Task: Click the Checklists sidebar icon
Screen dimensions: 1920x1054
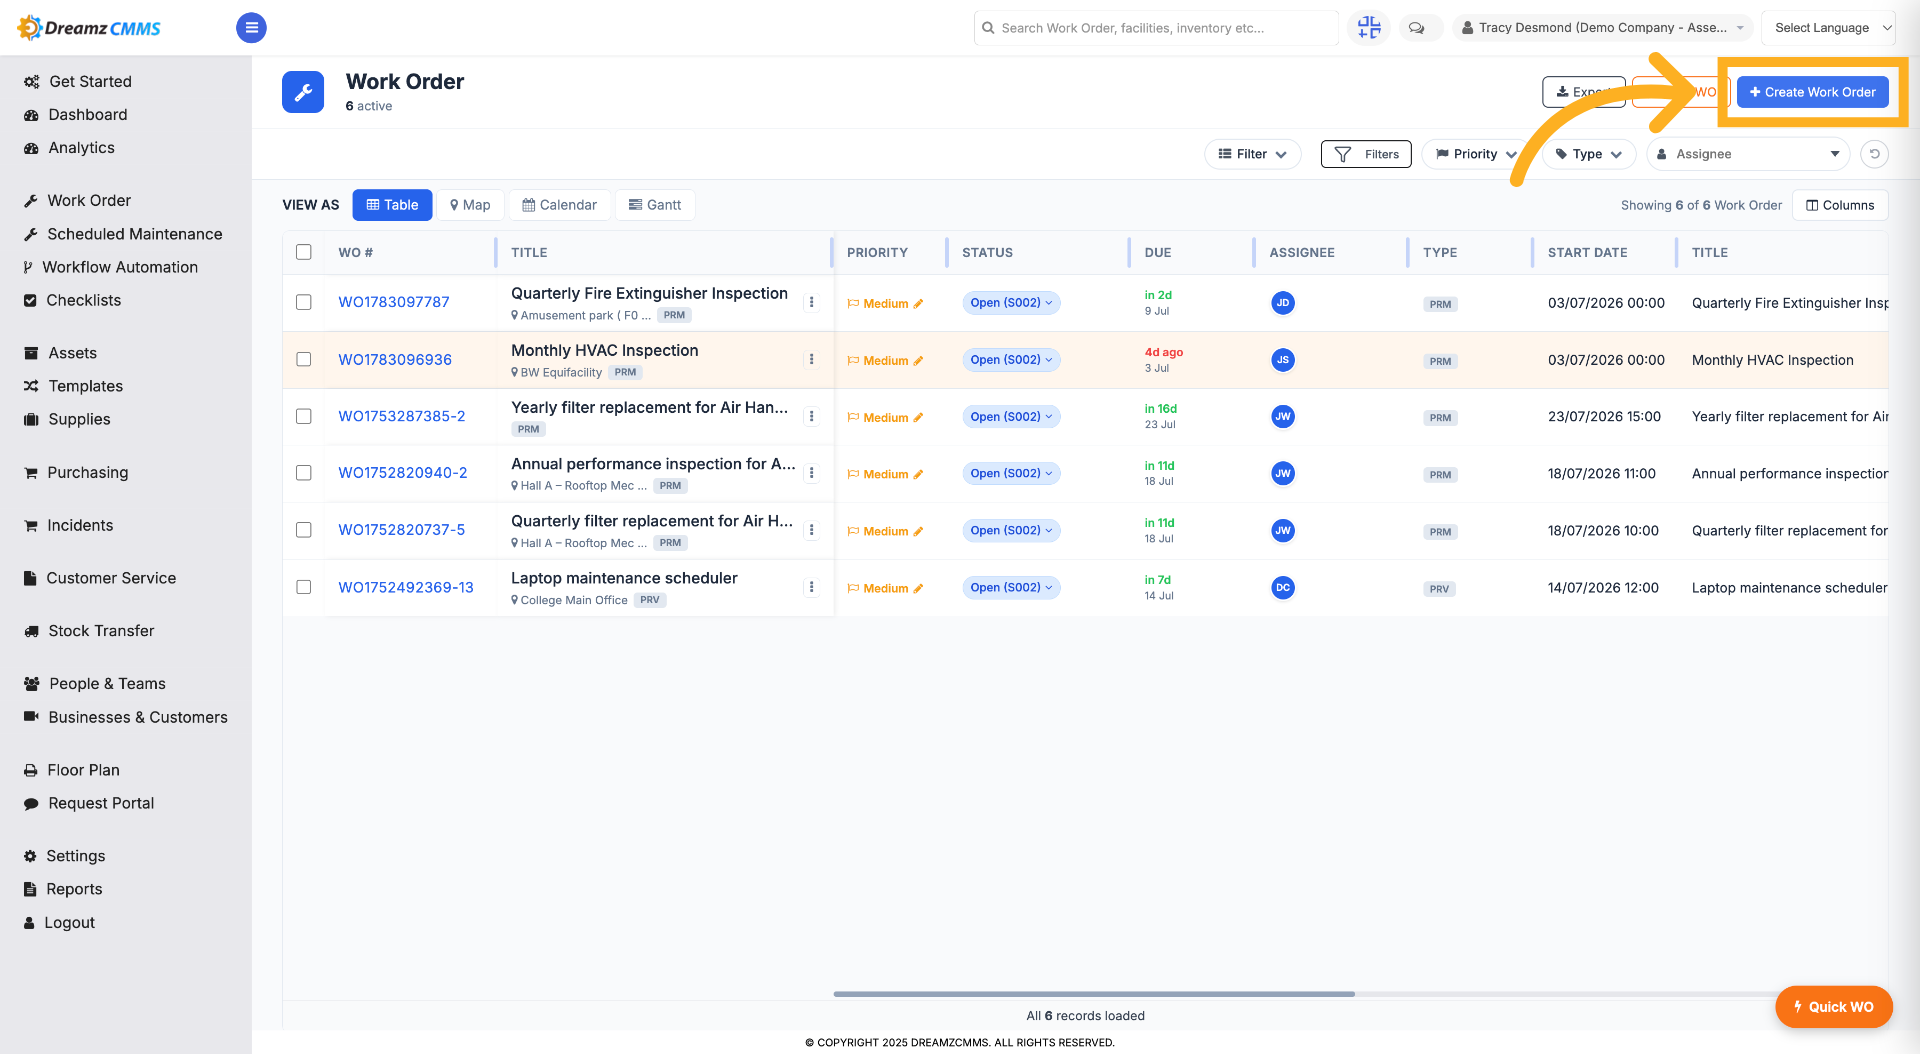Action: 30,300
